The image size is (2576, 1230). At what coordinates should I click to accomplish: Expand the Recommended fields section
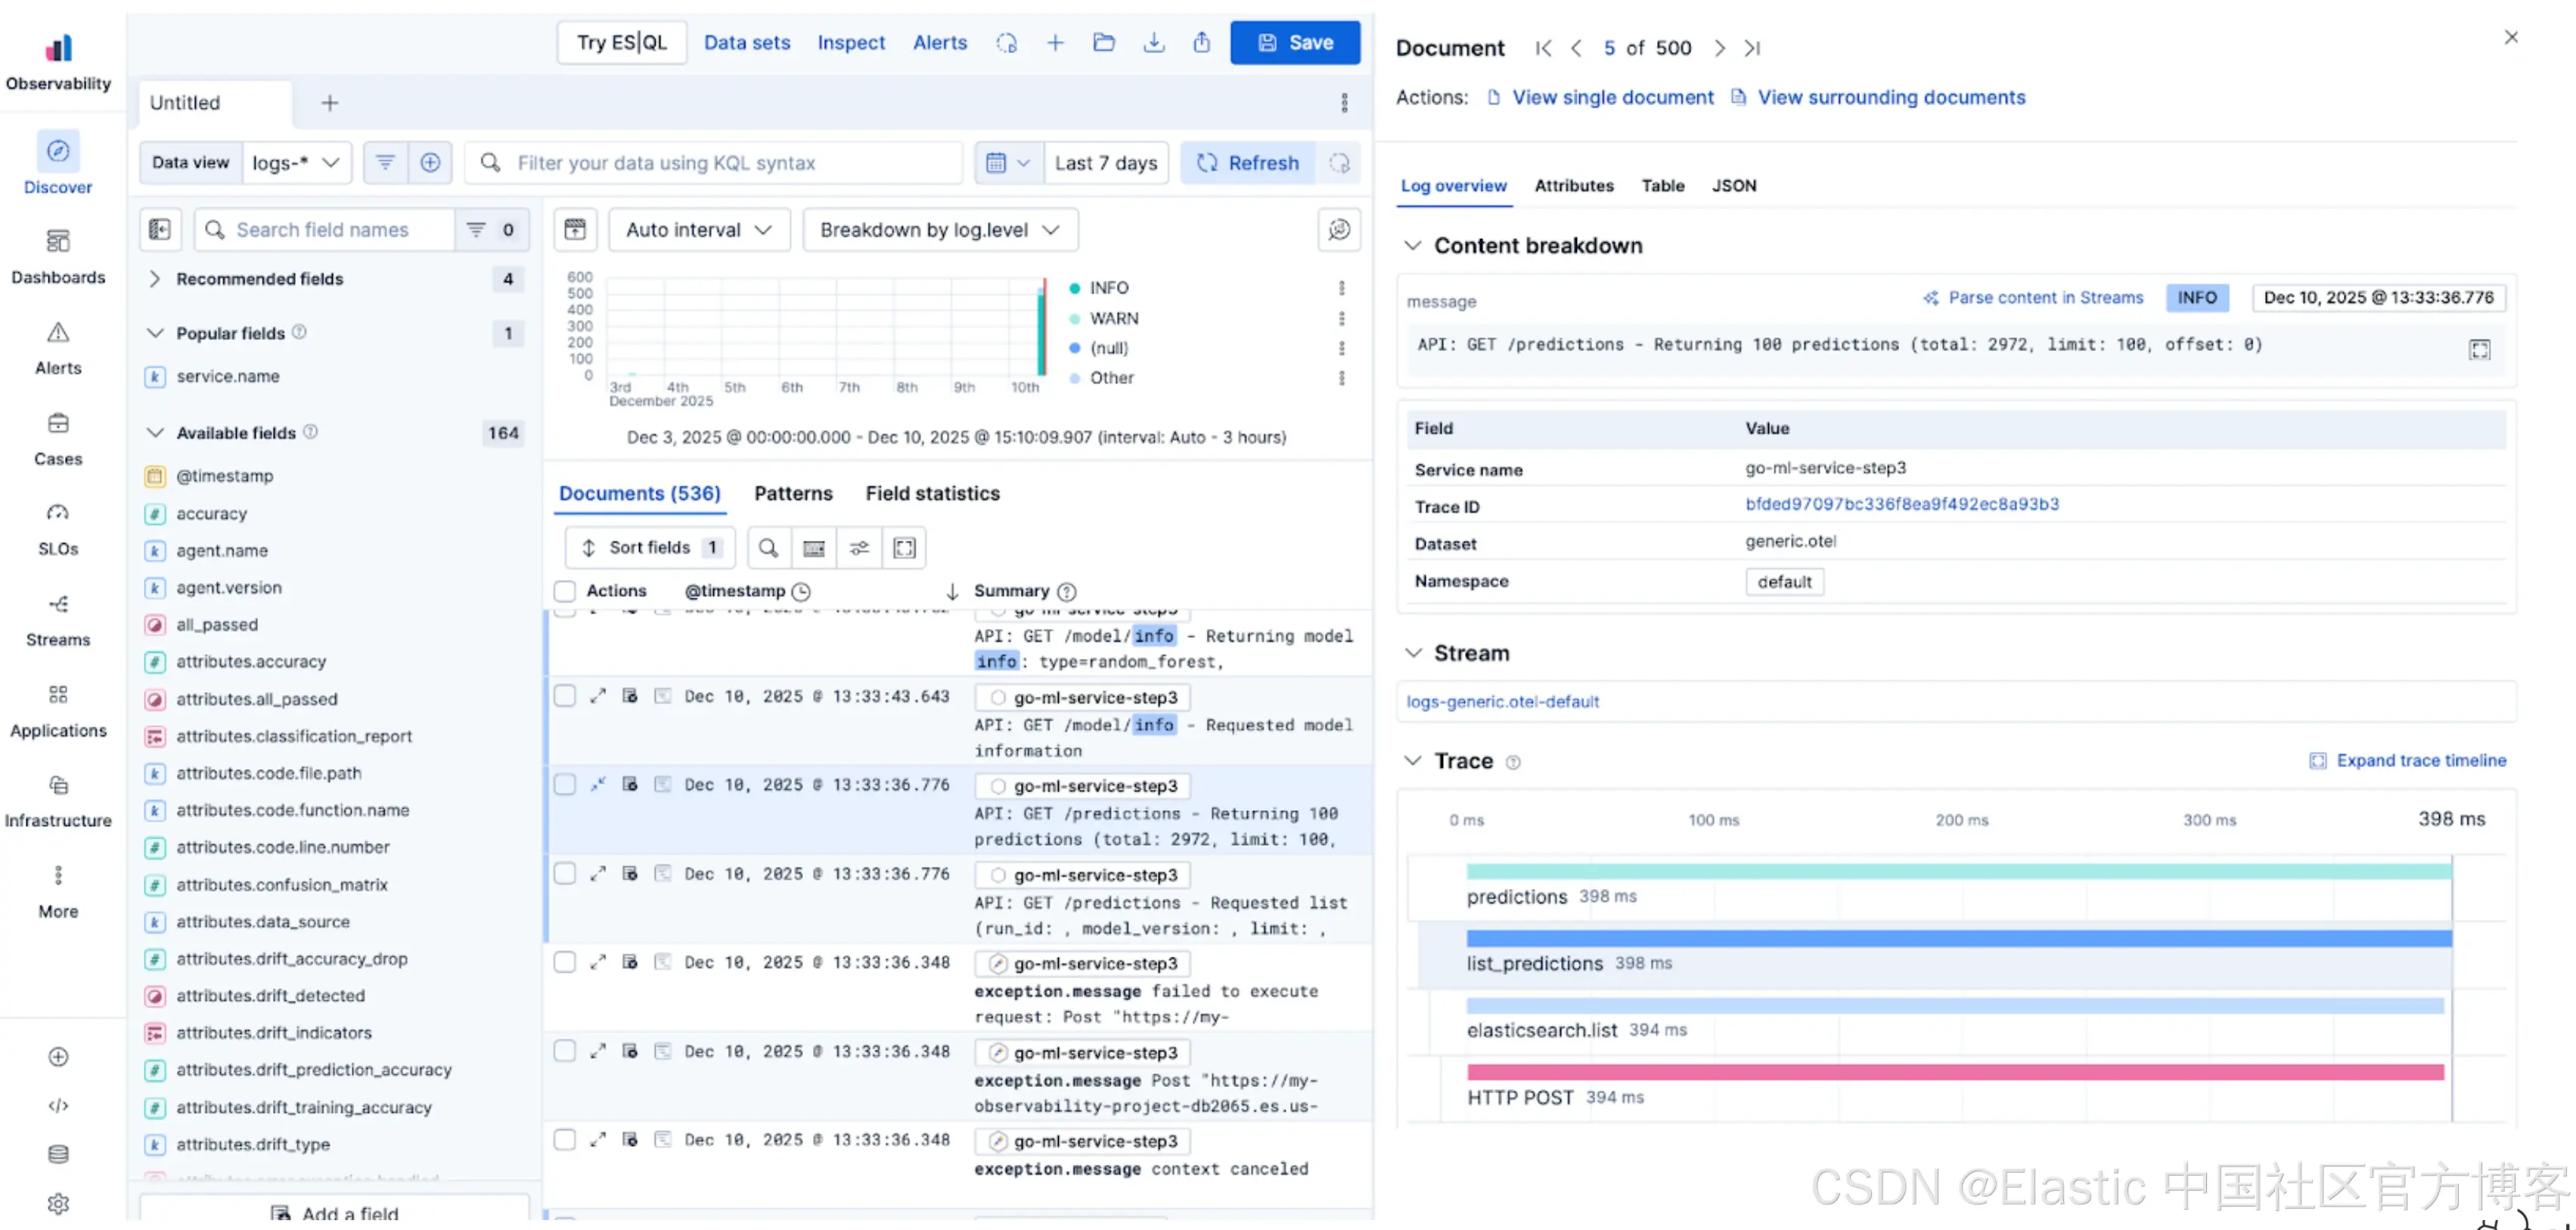click(x=260, y=279)
